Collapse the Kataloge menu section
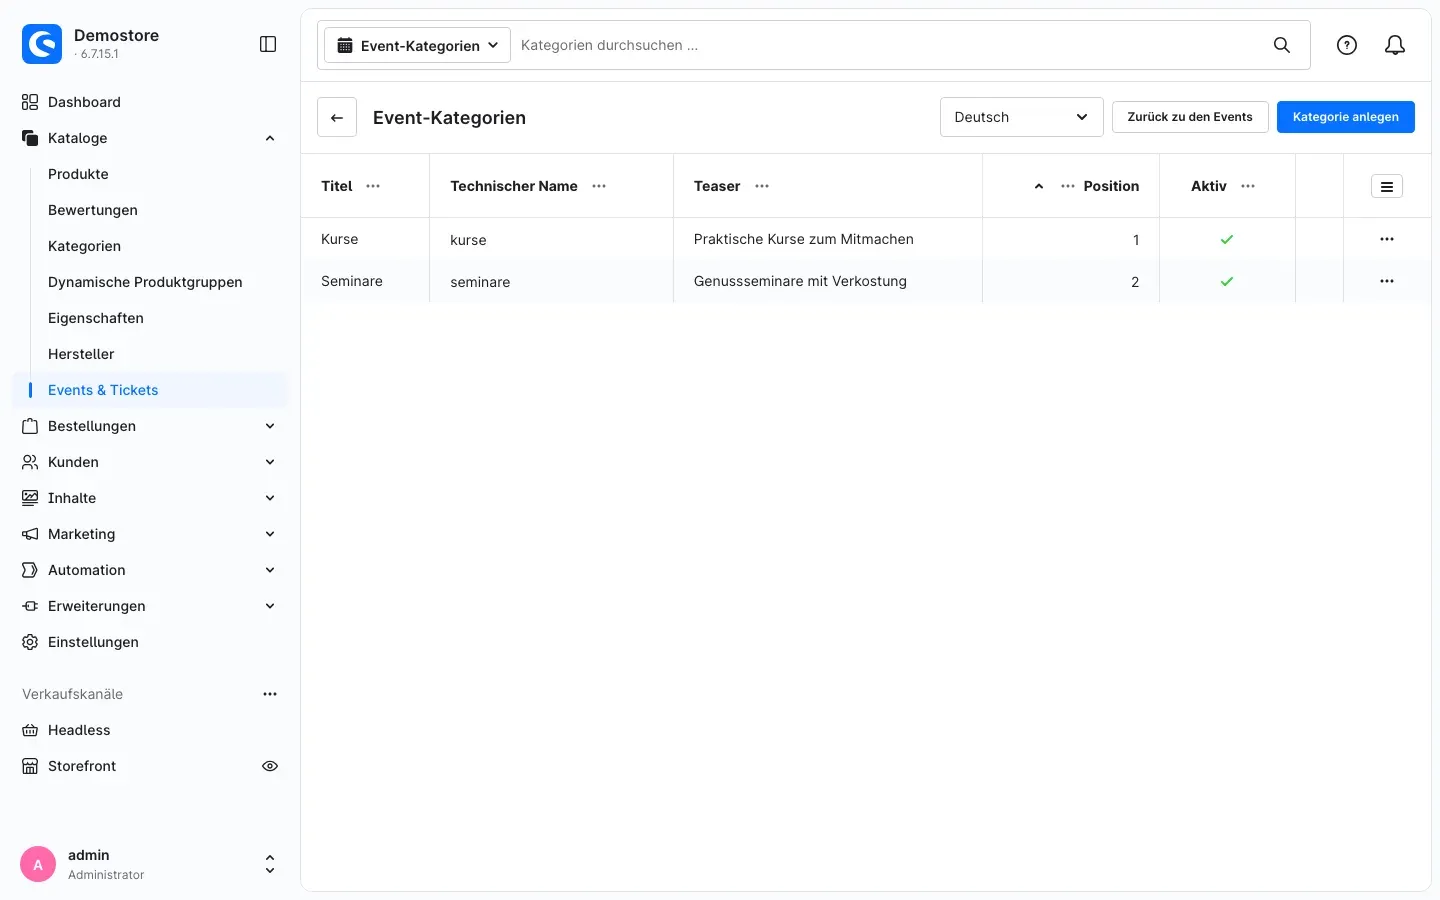 click(x=270, y=138)
